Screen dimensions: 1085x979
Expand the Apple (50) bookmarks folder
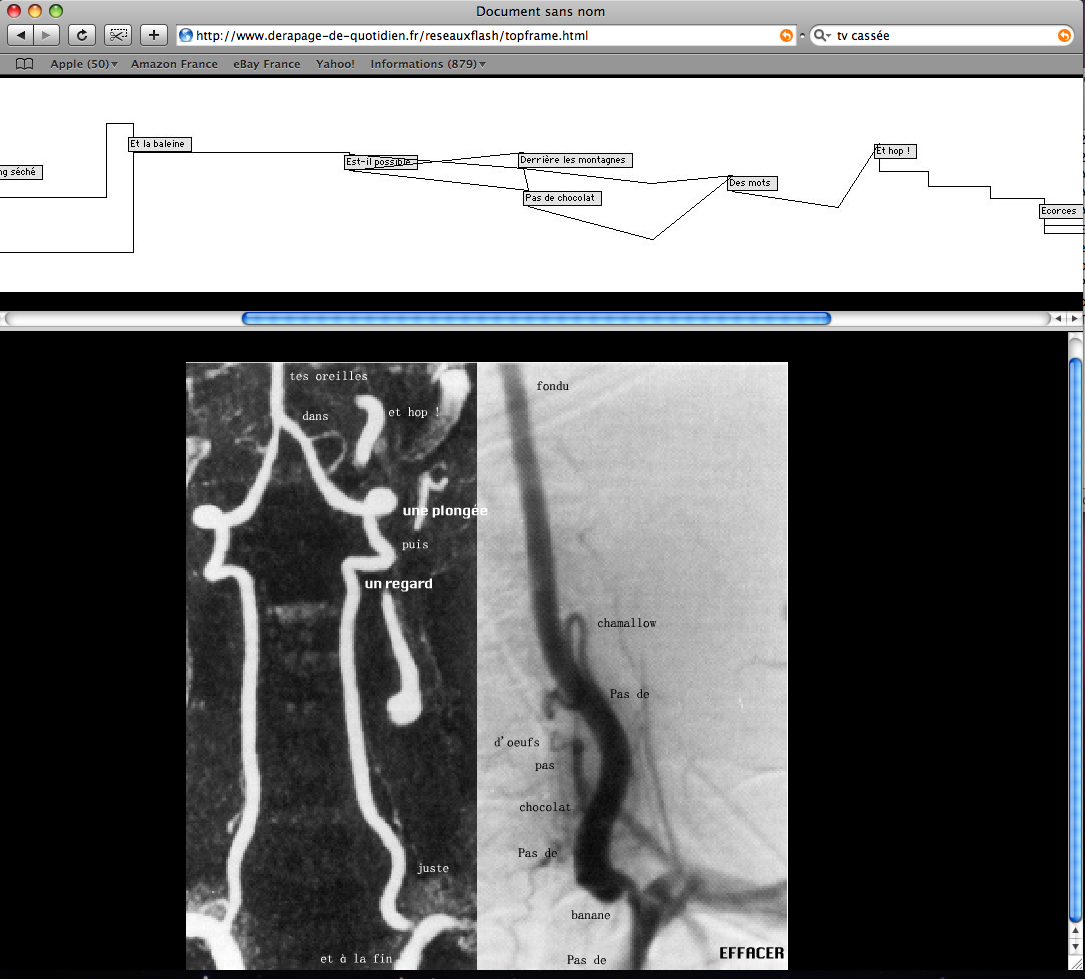point(84,64)
